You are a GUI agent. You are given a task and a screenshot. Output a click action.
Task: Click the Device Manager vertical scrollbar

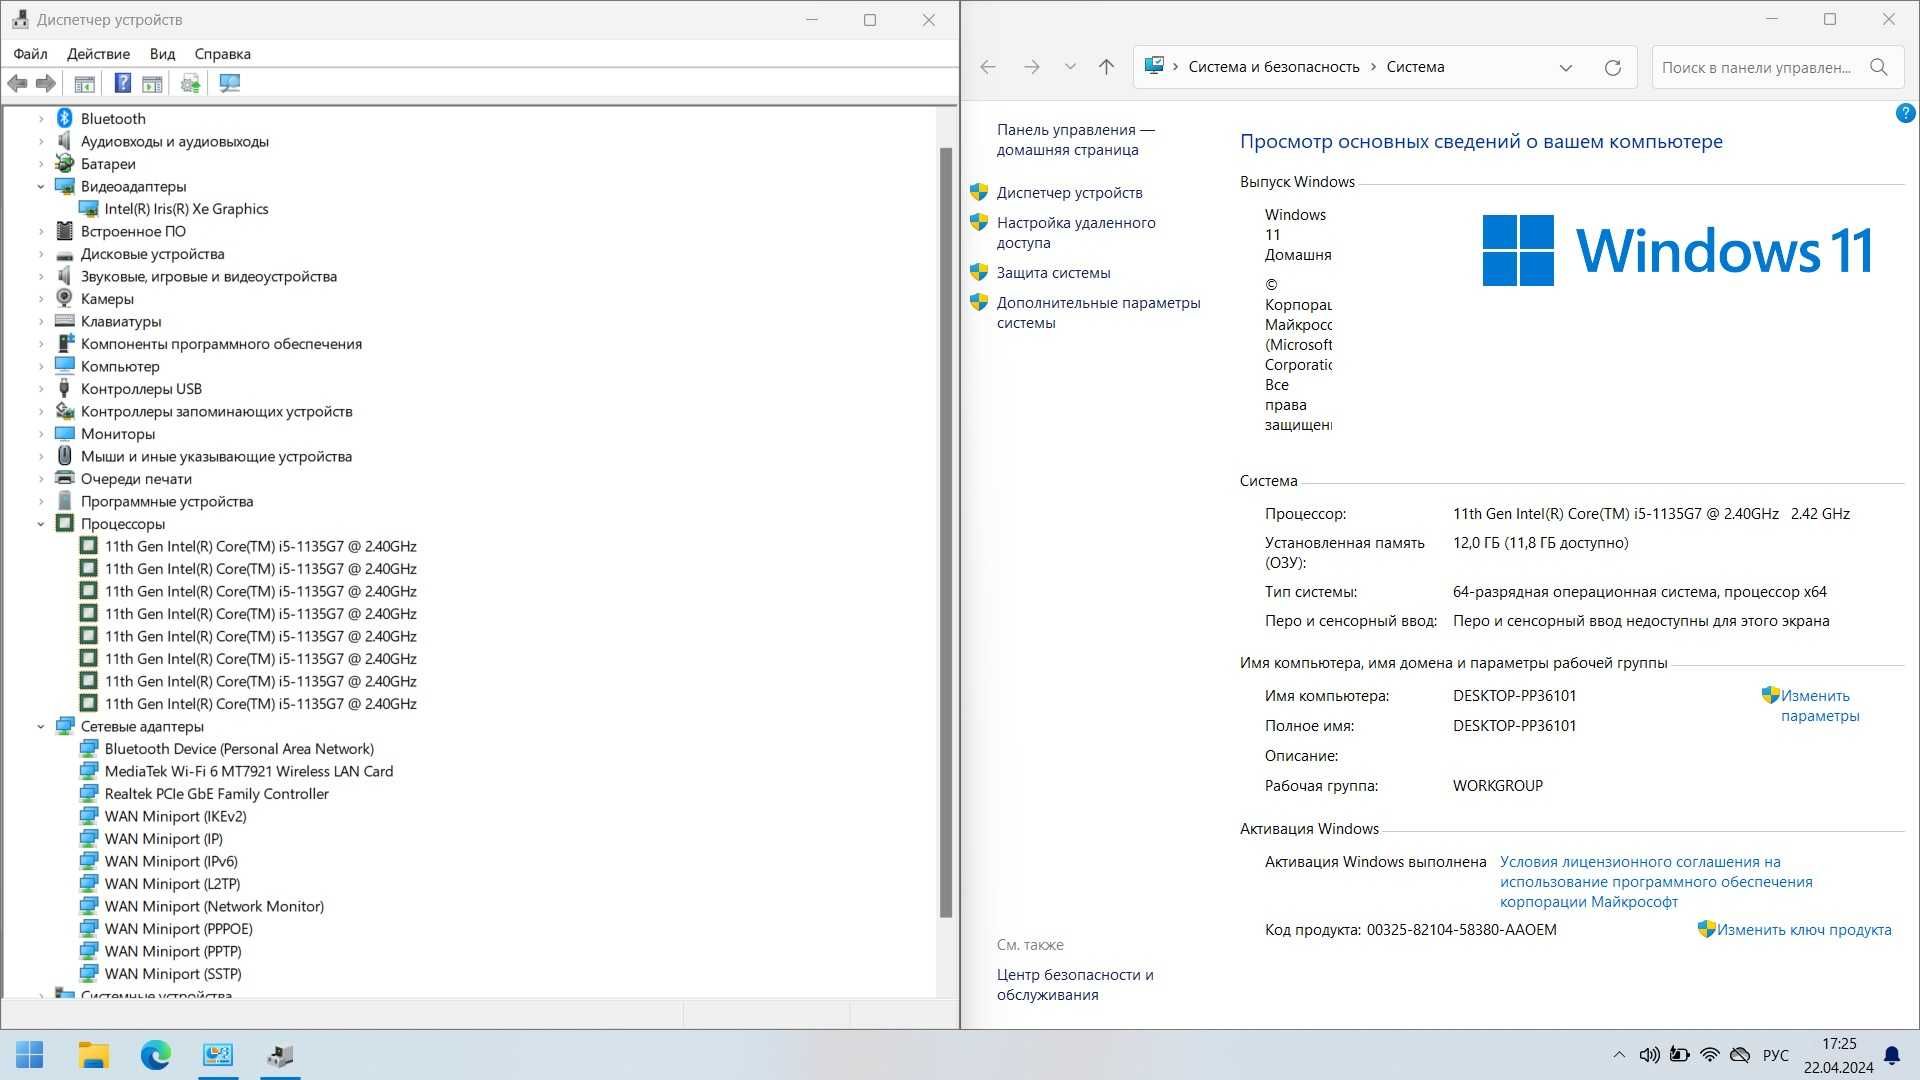point(946,532)
